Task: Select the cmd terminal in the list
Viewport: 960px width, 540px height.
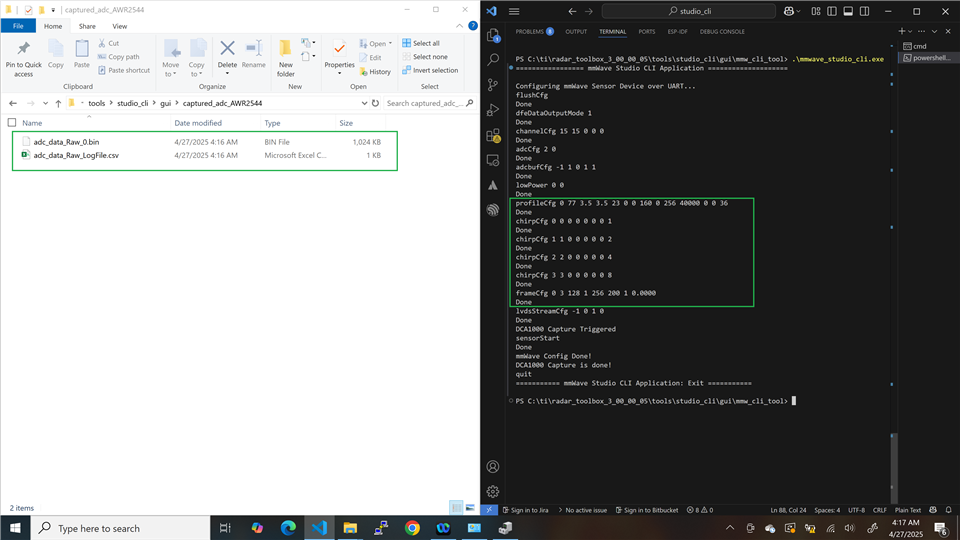Action: click(x=926, y=46)
